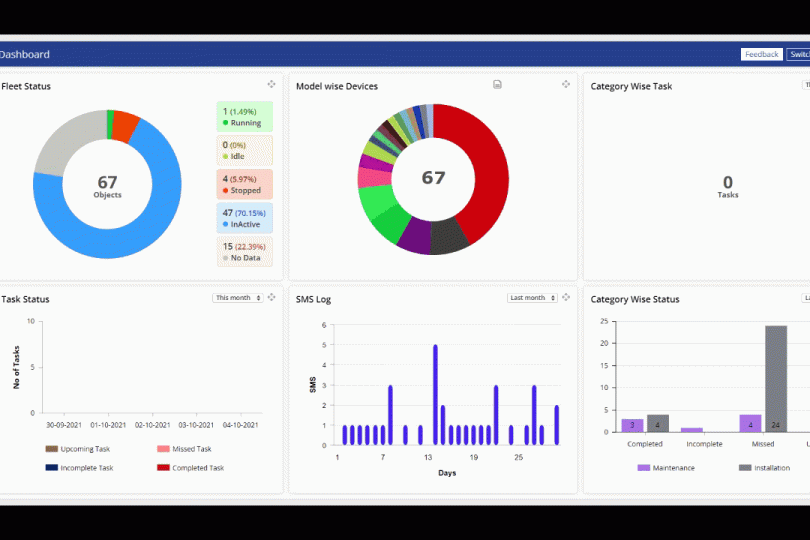Open the Task Status 'This month' dropdown
Image resolution: width=810 pixels, height=540 pixels.
click(237, 298)
